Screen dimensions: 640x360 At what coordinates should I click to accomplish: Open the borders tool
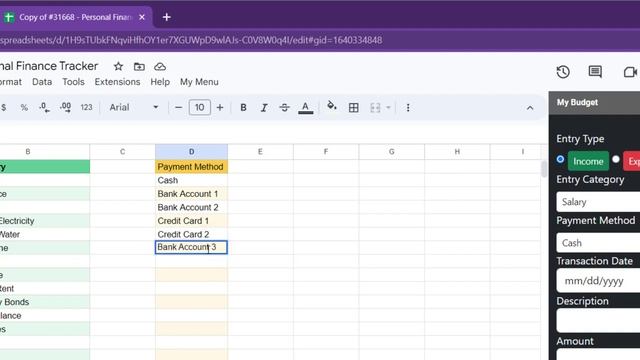click(x=353, y=108)
